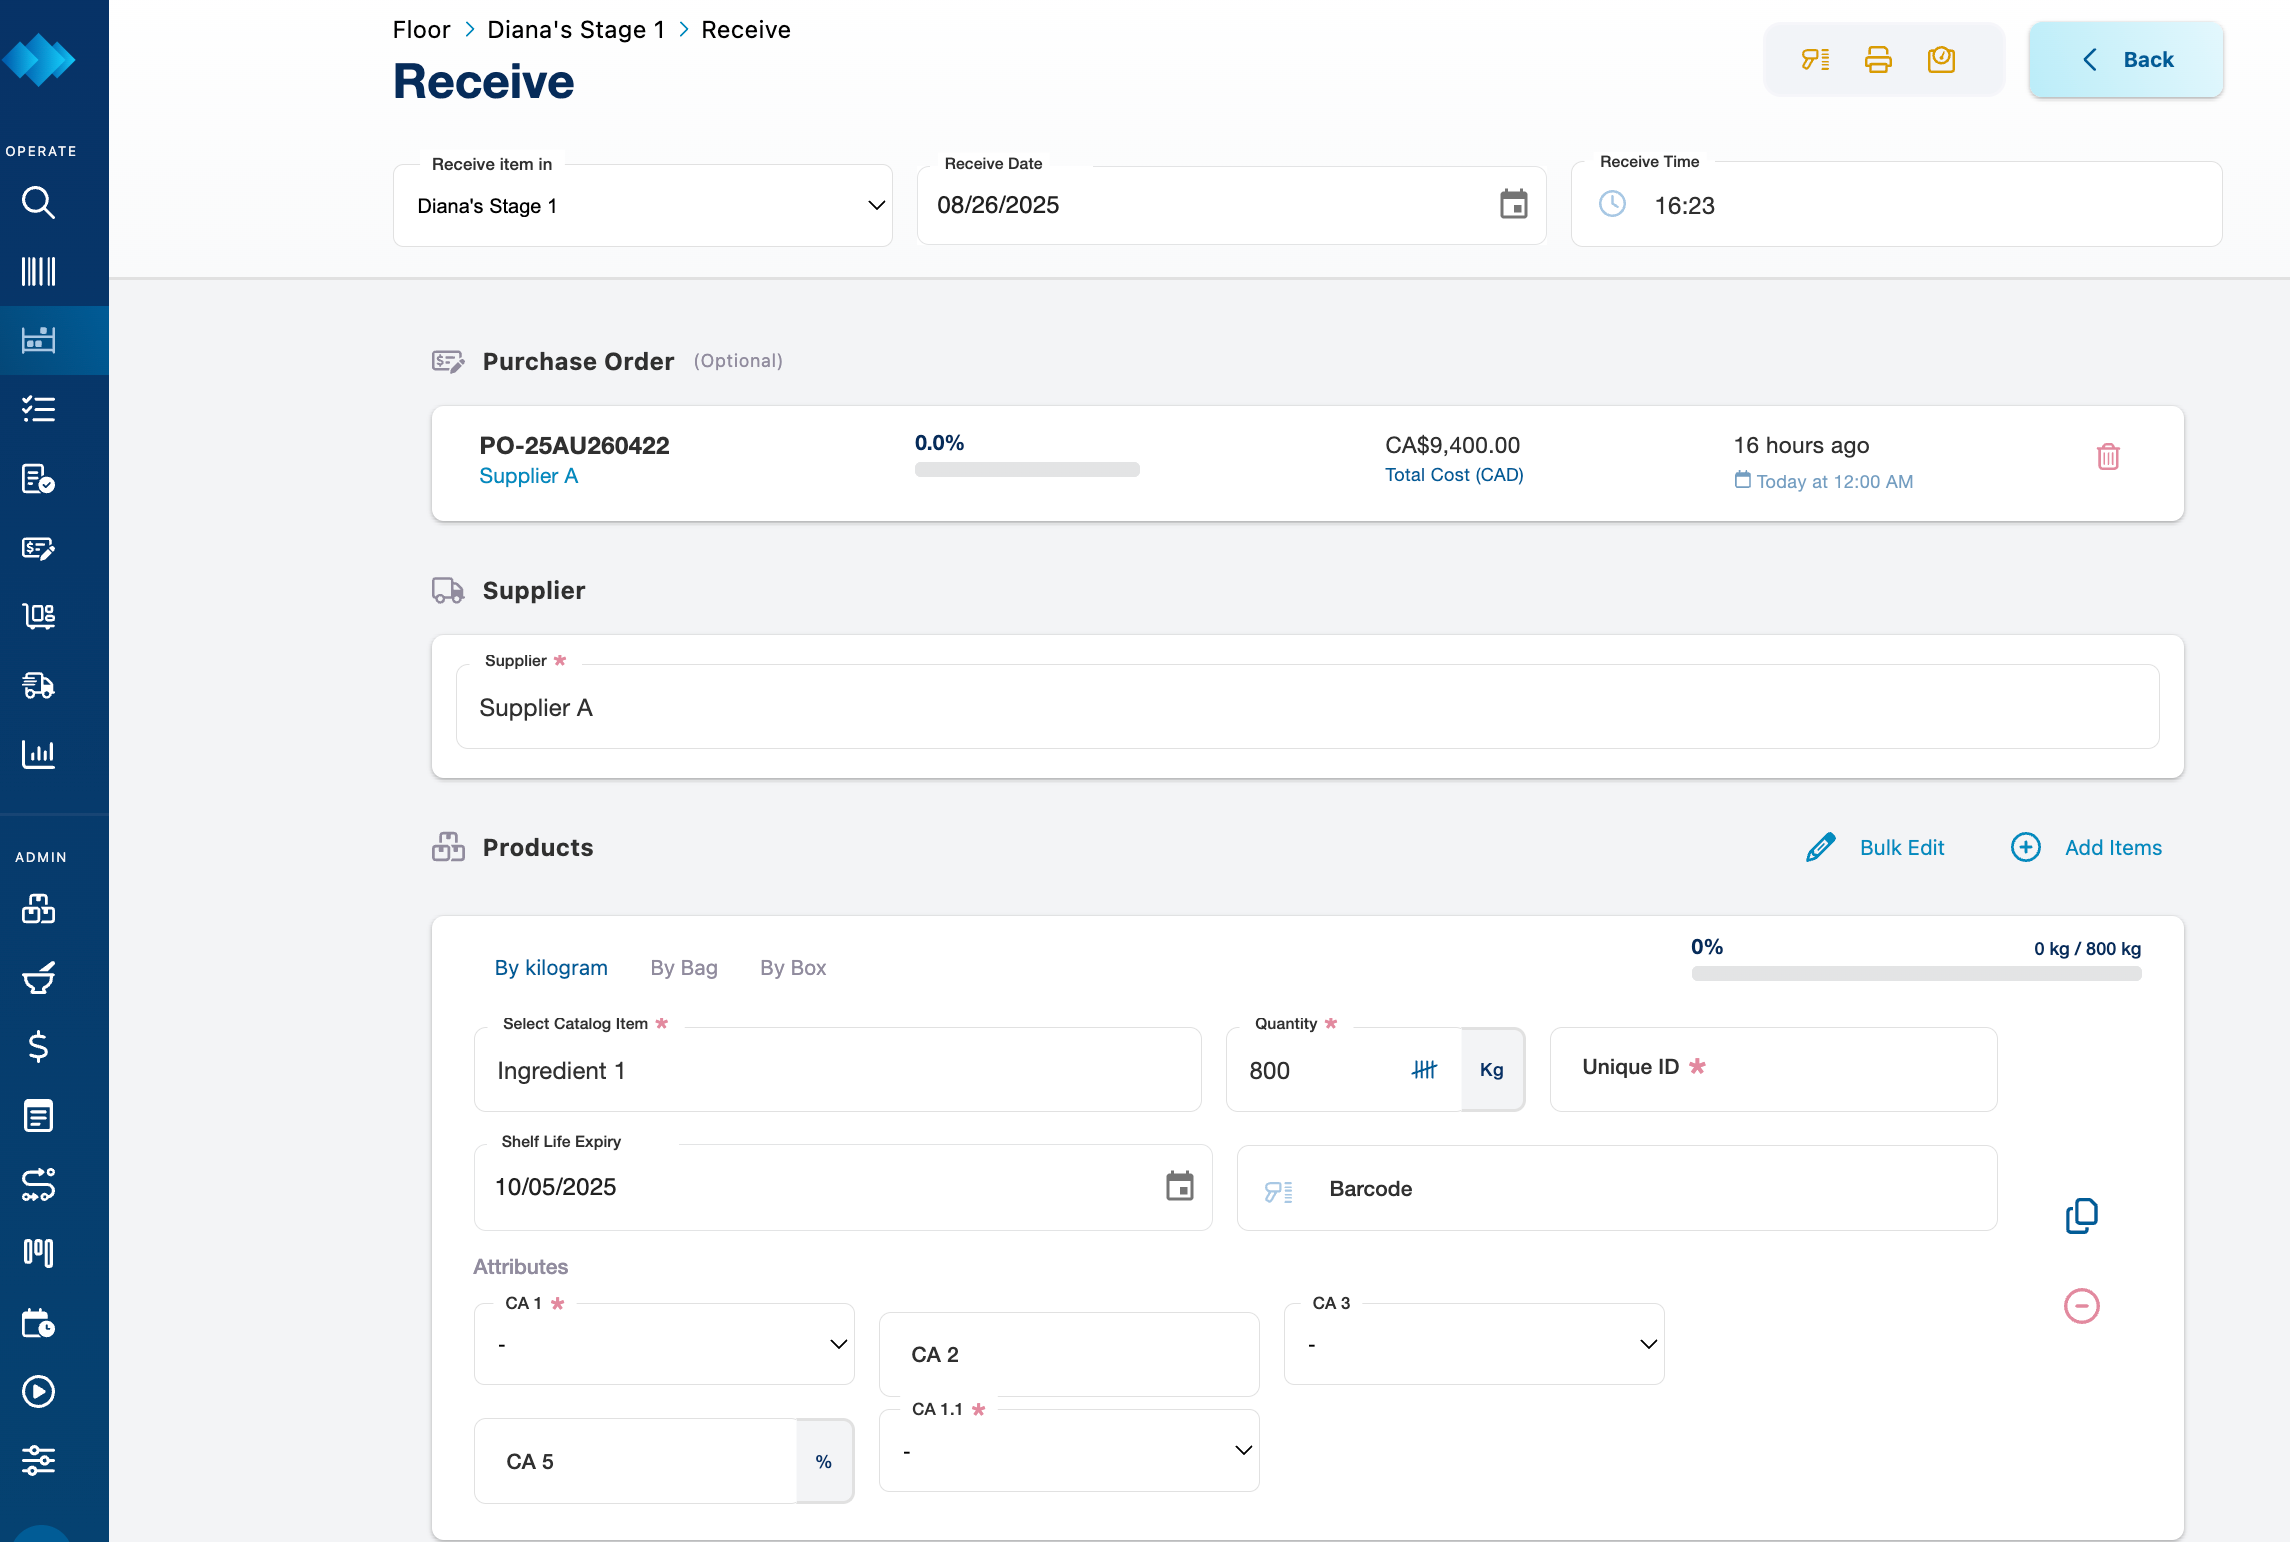Open Receive Date calendar picker
Viewport: 2290px width, 1542px height.
pyautogui.click(x=1513, y=205)
